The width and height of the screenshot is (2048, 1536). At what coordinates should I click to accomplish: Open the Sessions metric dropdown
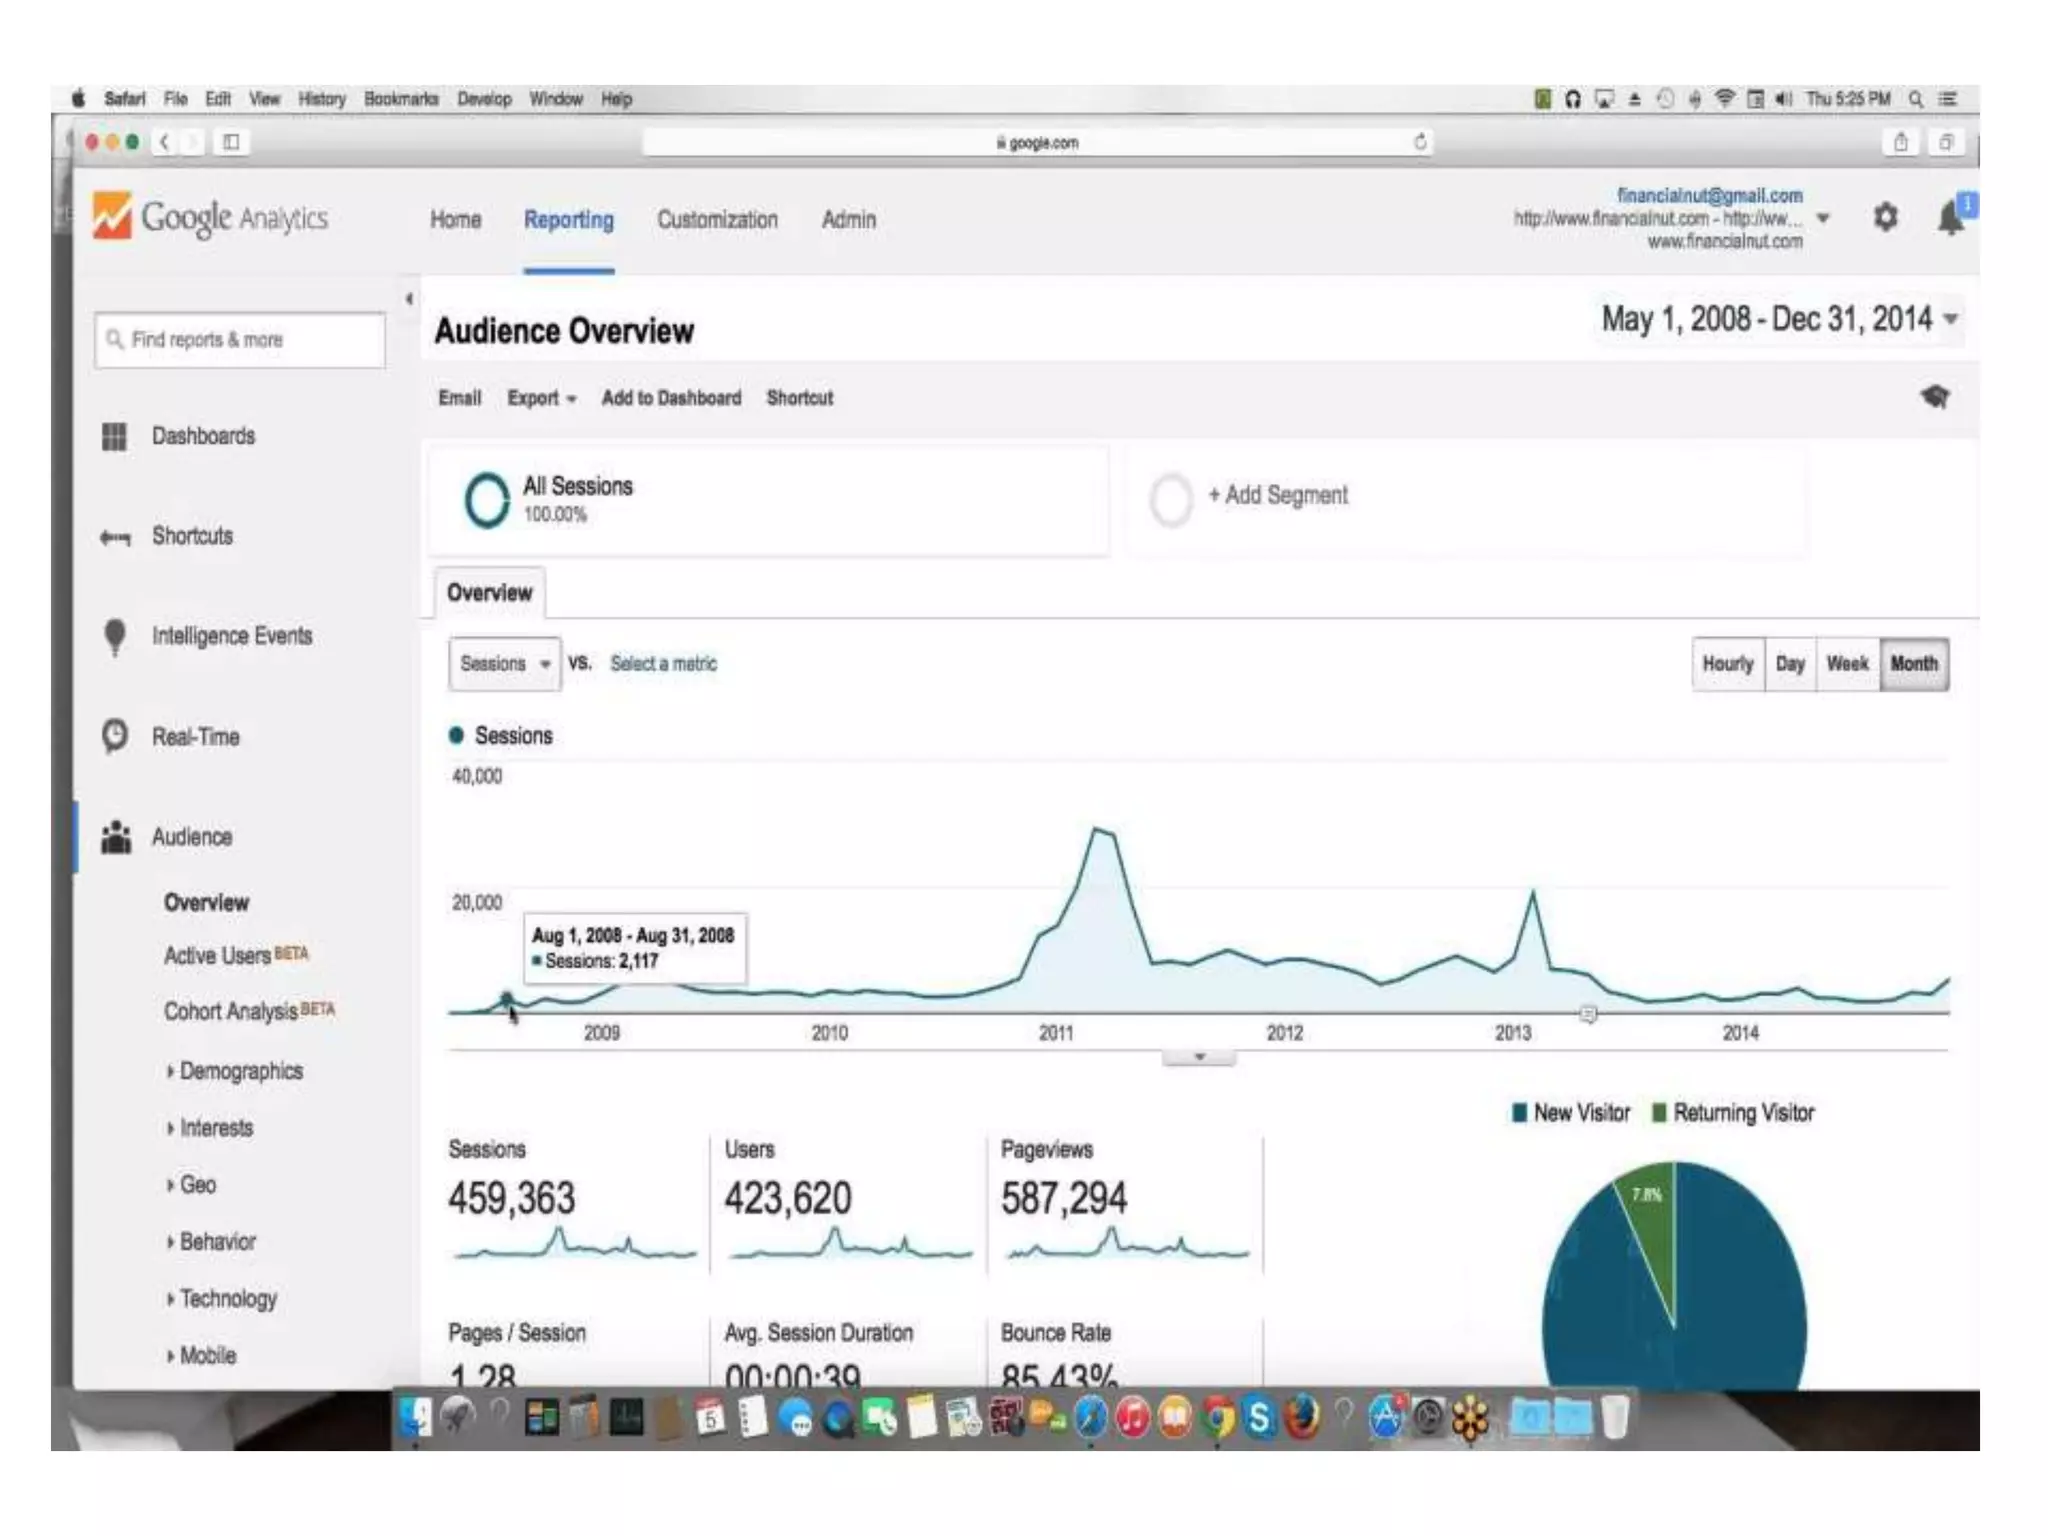(504, 664)
